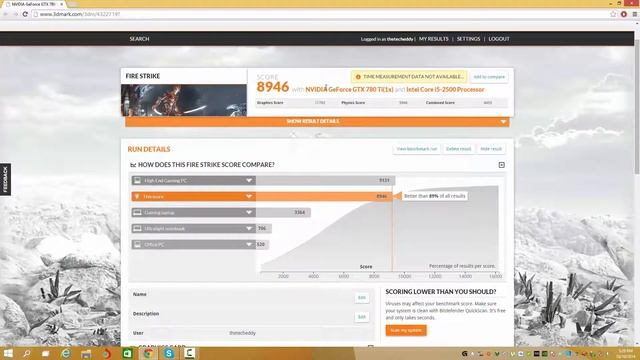Click warning icon beside time measurement notice

pos(358,77)
